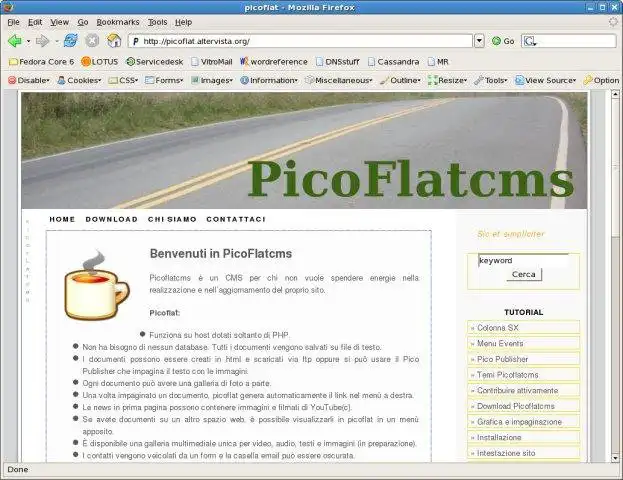Click the green Go button icon
Viewport: 623px width, 480px height.
(x=503, y=41)
